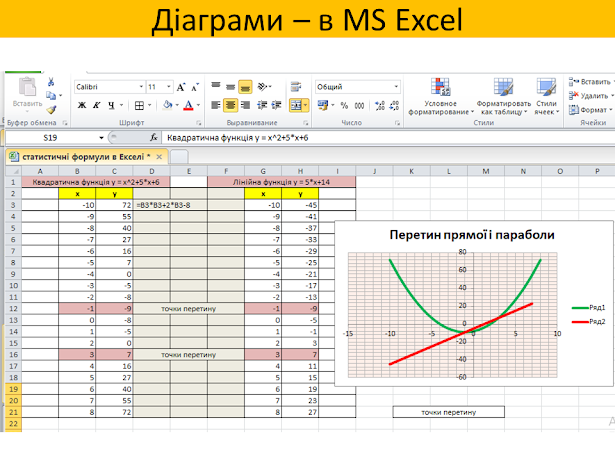615x461 pixels.
Task: Click the chart title Перетин прямої і параболи
Action: pyautogui.click(x=472, y=235)
